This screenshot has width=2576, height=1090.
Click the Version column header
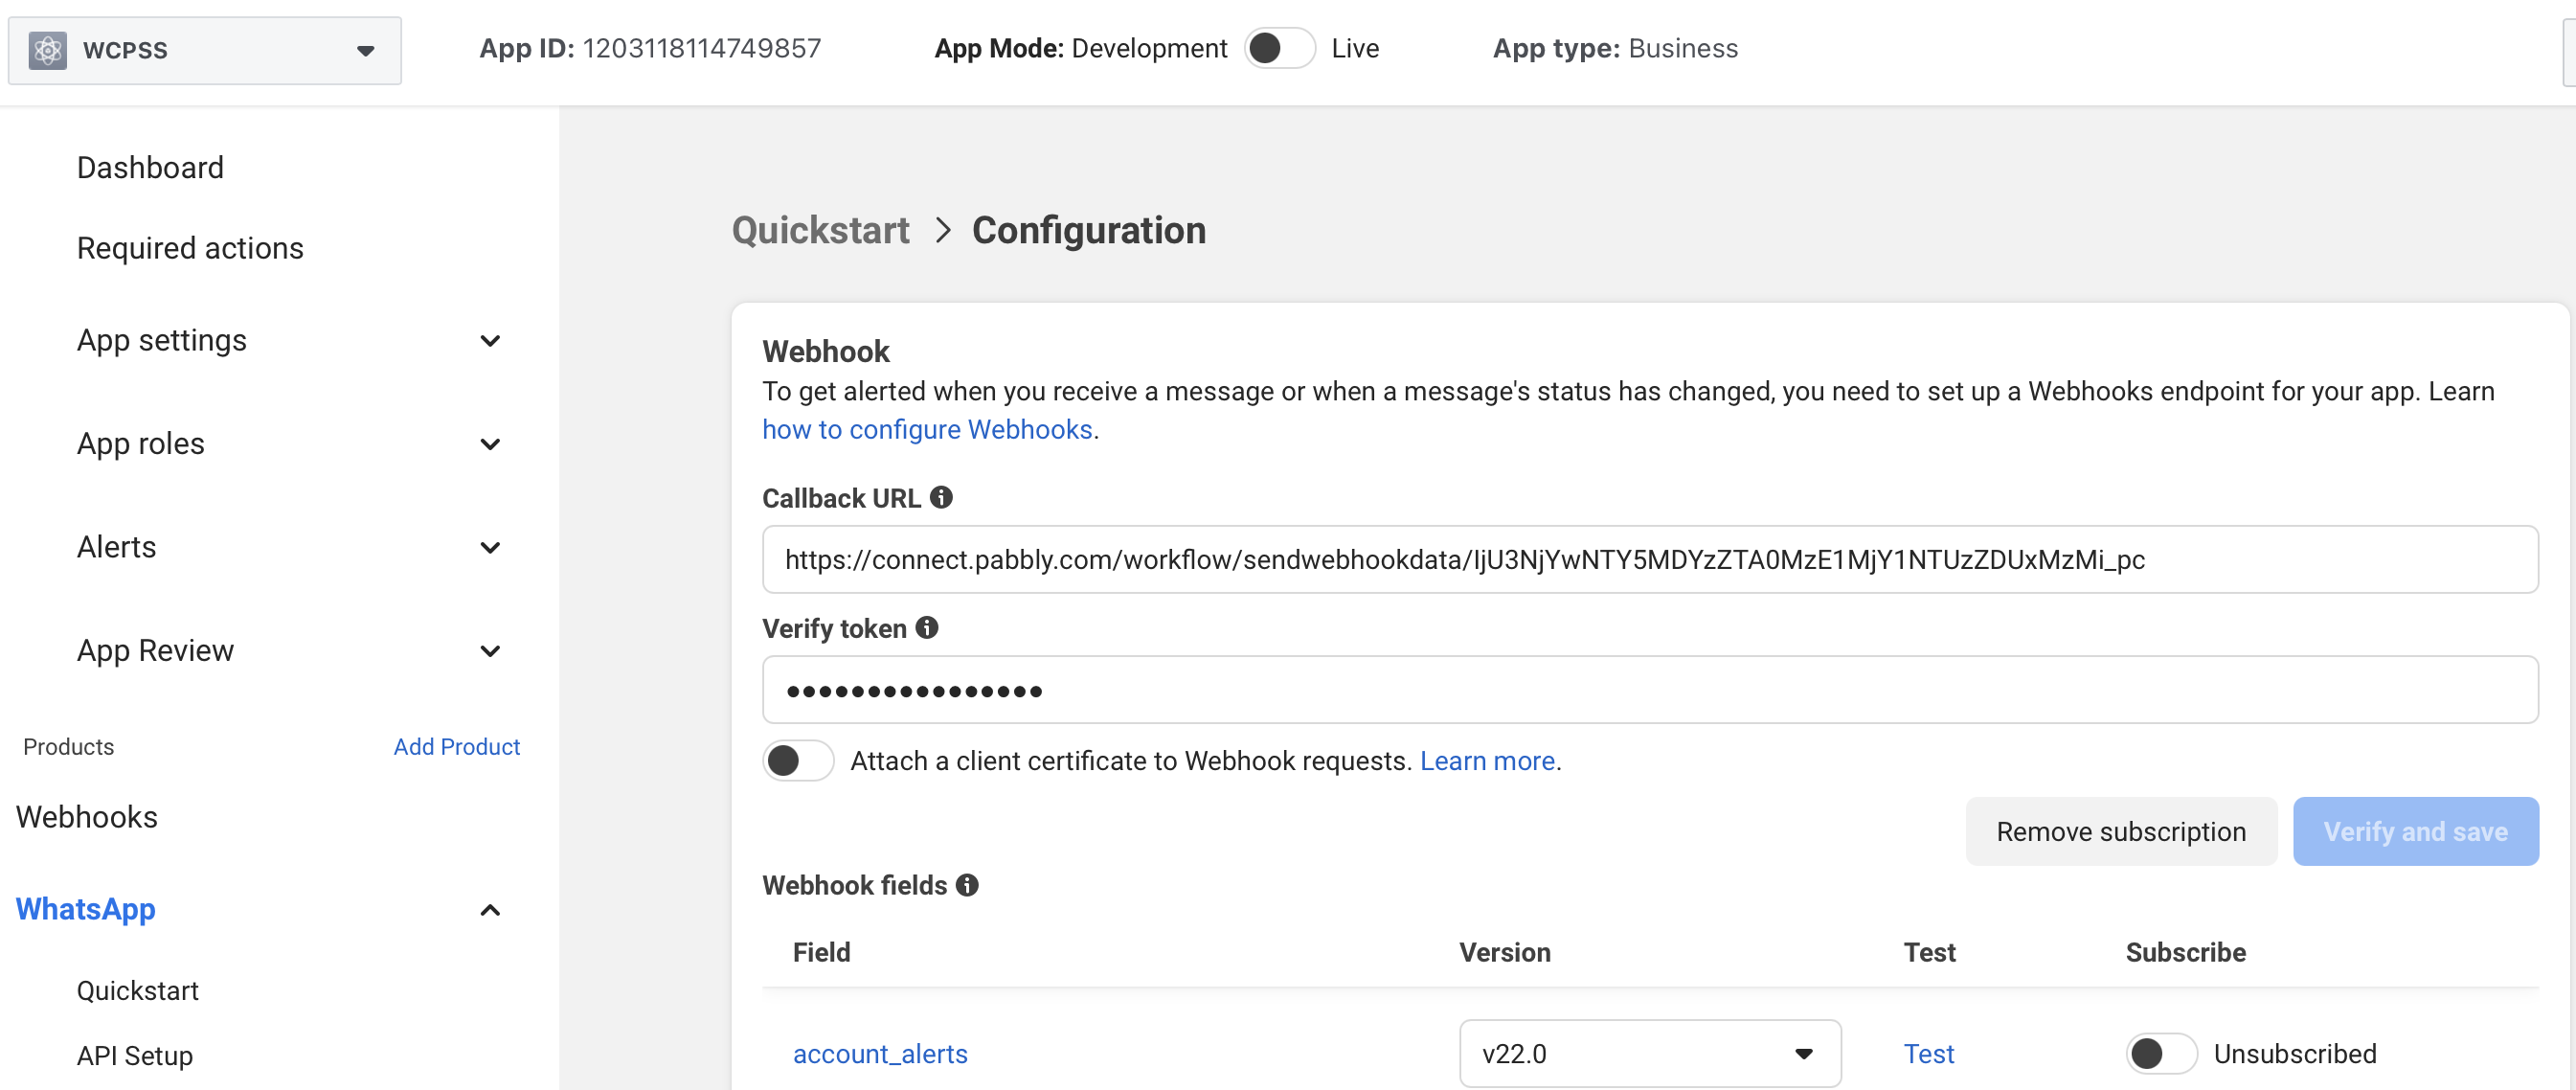tap(1505, 951)
